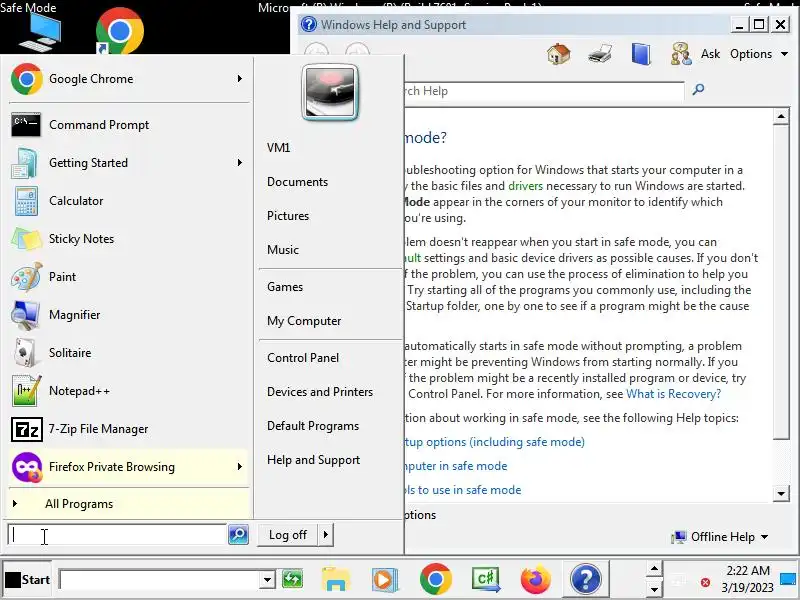Follow the green 'drivers' definition link
The height and width of the screenshot is (600, 800).
pos(526,186)
